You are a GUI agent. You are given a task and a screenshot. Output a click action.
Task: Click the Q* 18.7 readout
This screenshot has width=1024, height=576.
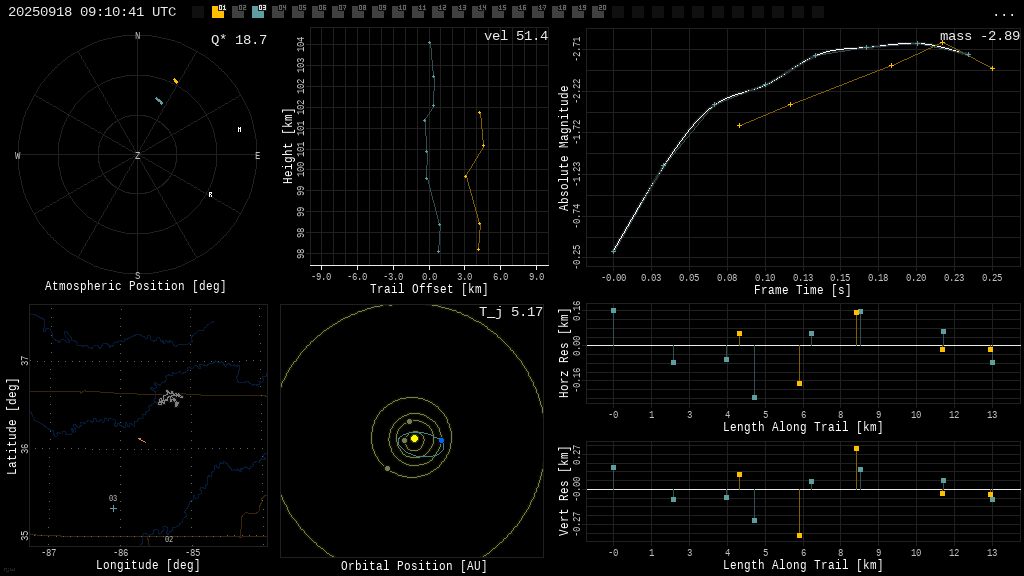(238, 40)
